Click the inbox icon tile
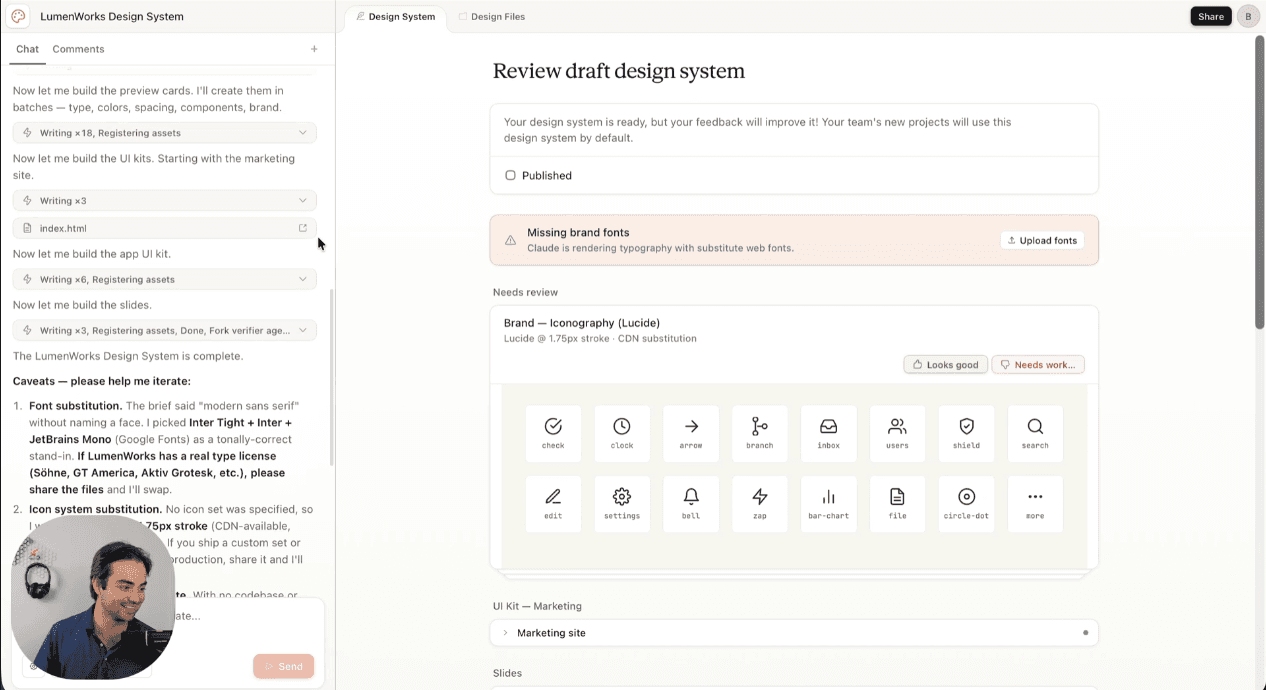 coord(828,432)
